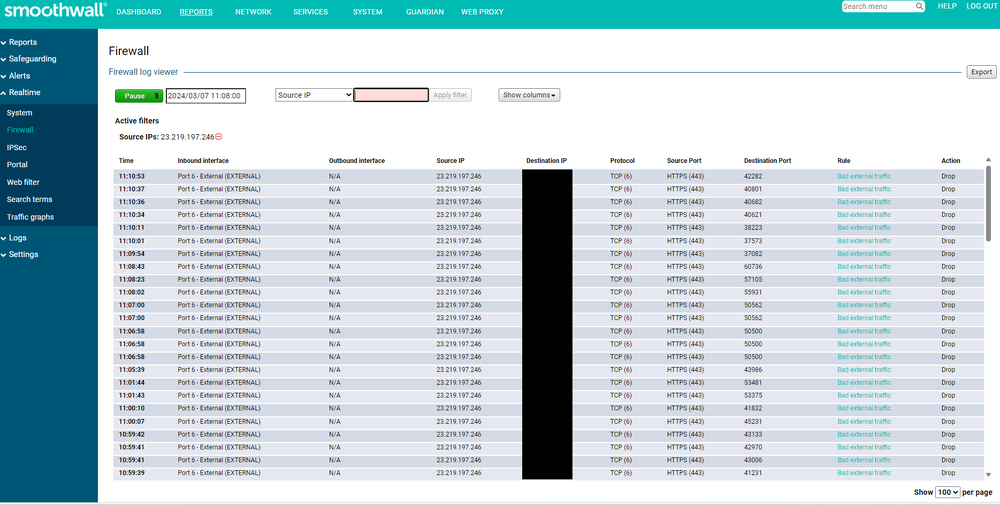Image resolution: width=1000 pixels, height=505 pixels.
Task: Click the pink filter value input field
Action: (391, 95)
